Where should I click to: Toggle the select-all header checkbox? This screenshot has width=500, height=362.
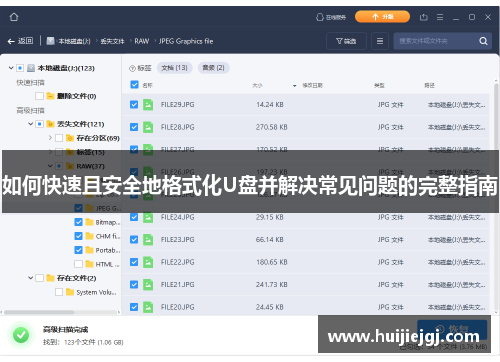click(x=134, y=85)
